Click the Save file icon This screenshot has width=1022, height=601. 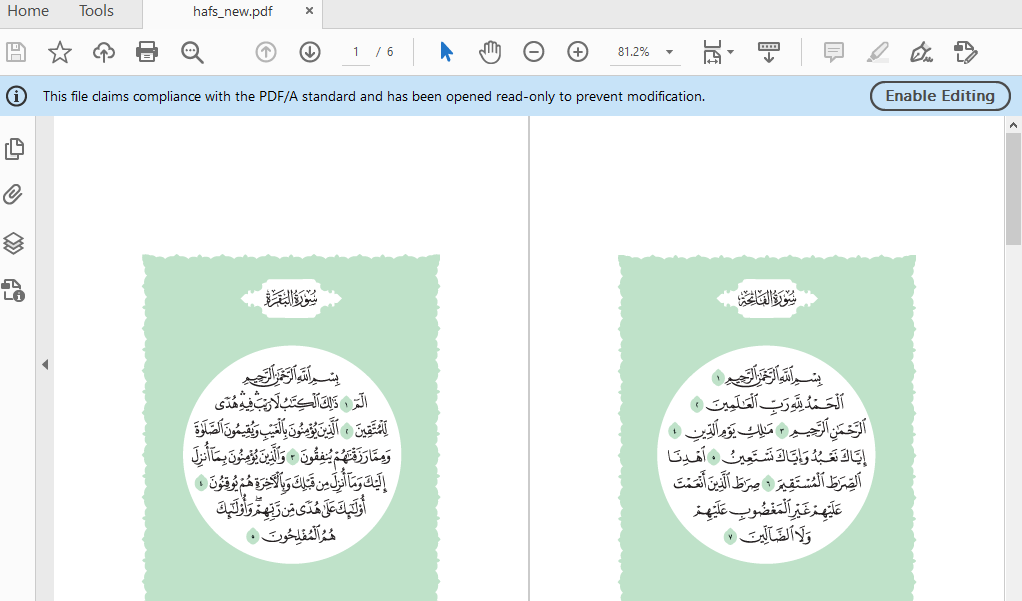coord(16,52)
